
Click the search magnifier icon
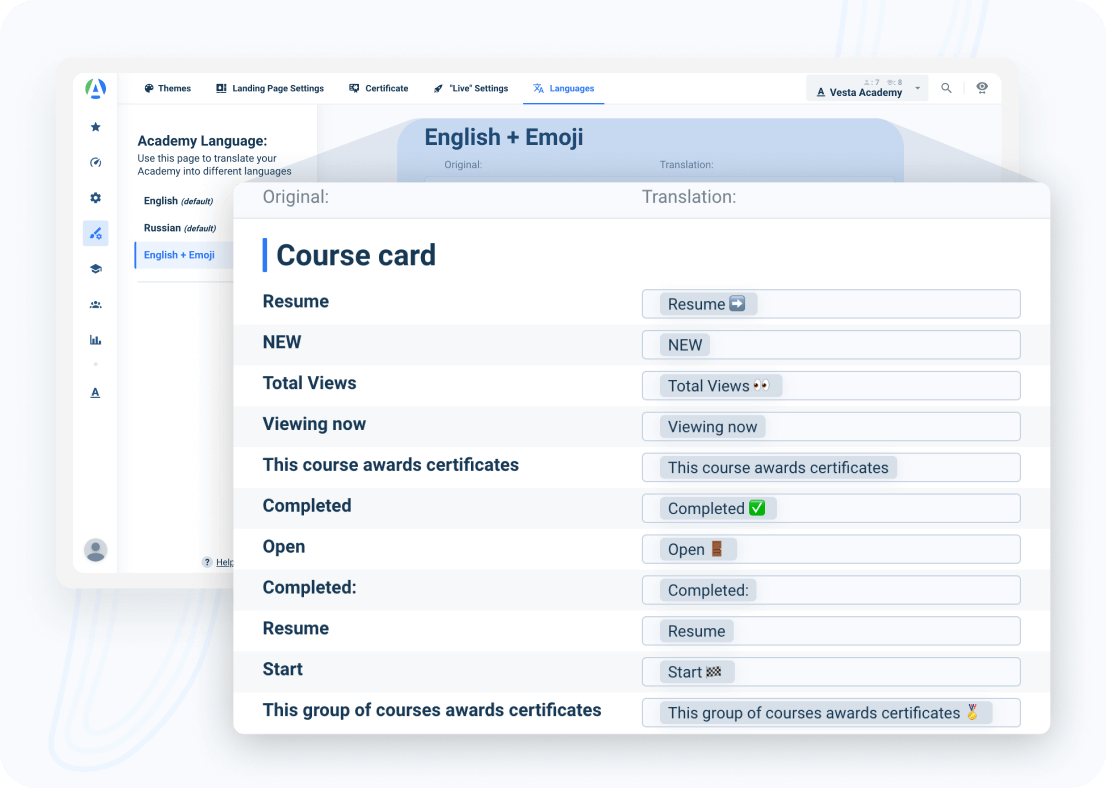point(946,88)
